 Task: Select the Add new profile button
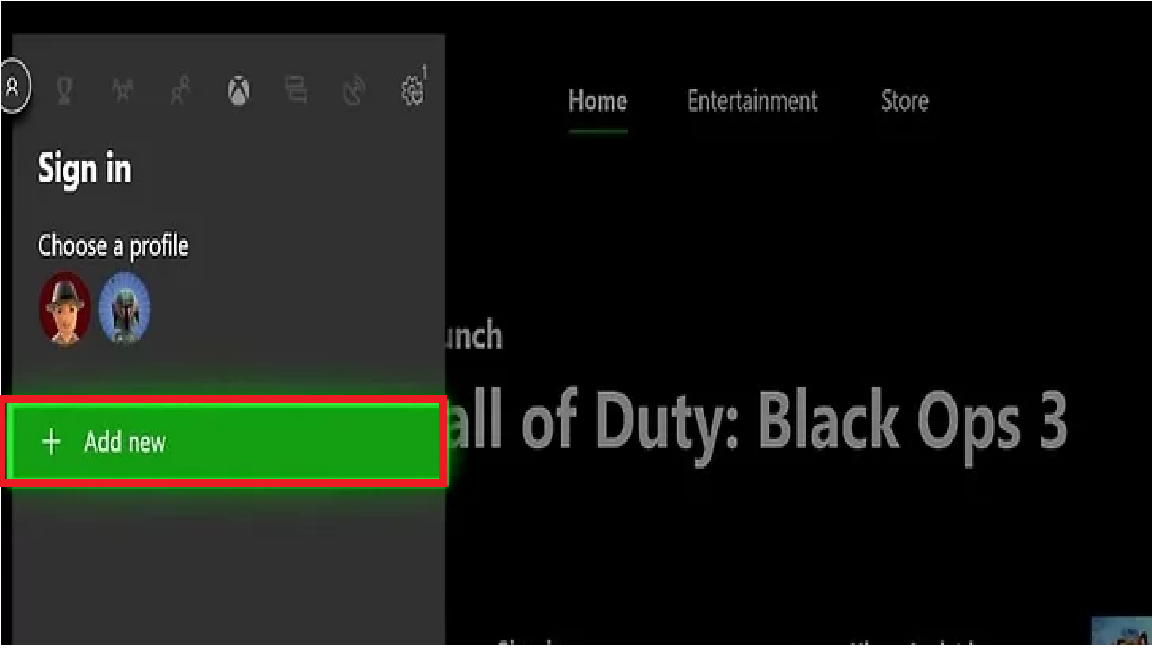(x=223, y=442)
